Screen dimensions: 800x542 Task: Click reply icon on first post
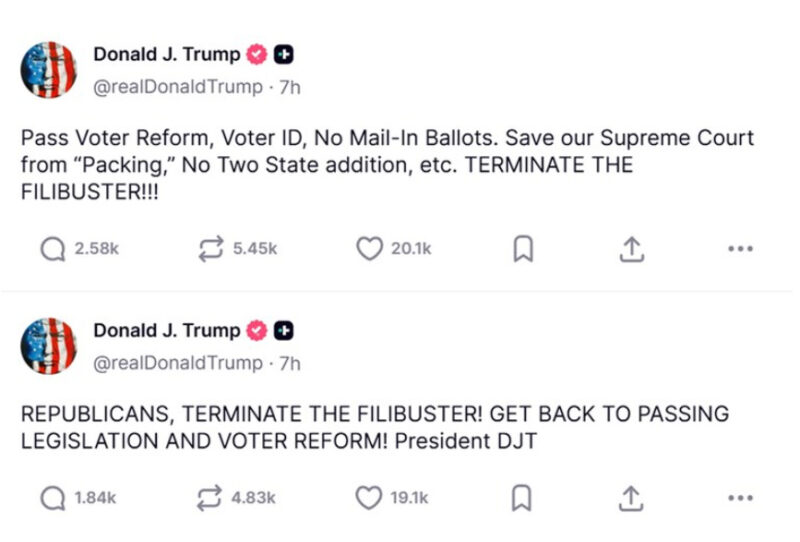(52, 249)
